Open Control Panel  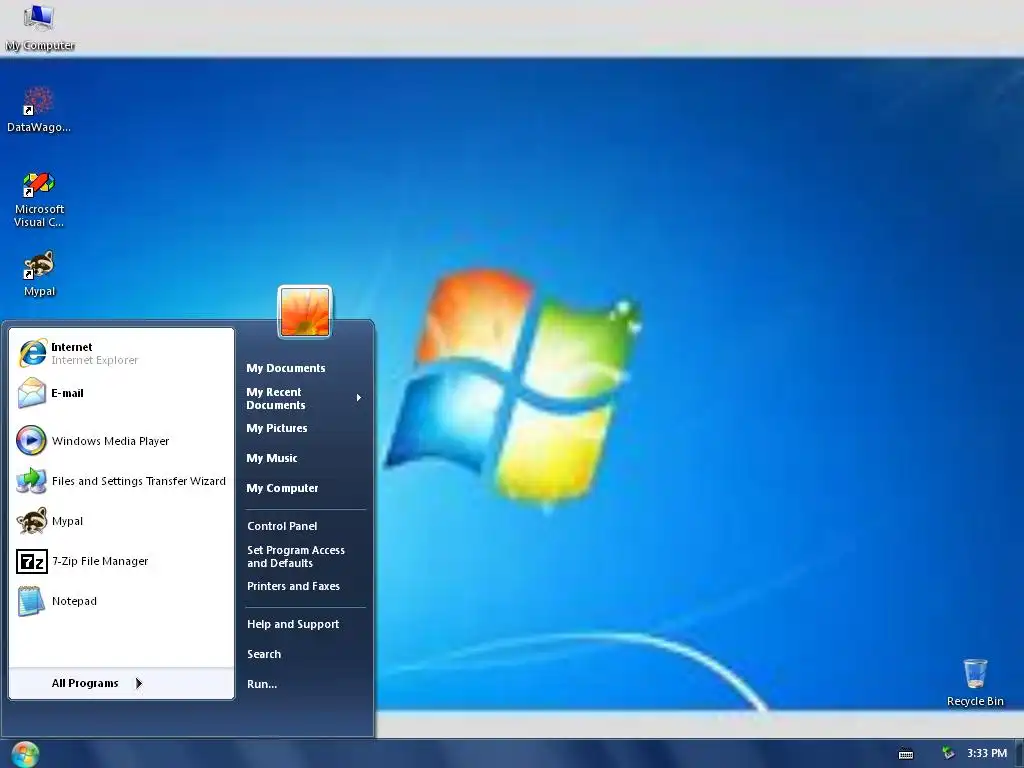tap(304, 526)
